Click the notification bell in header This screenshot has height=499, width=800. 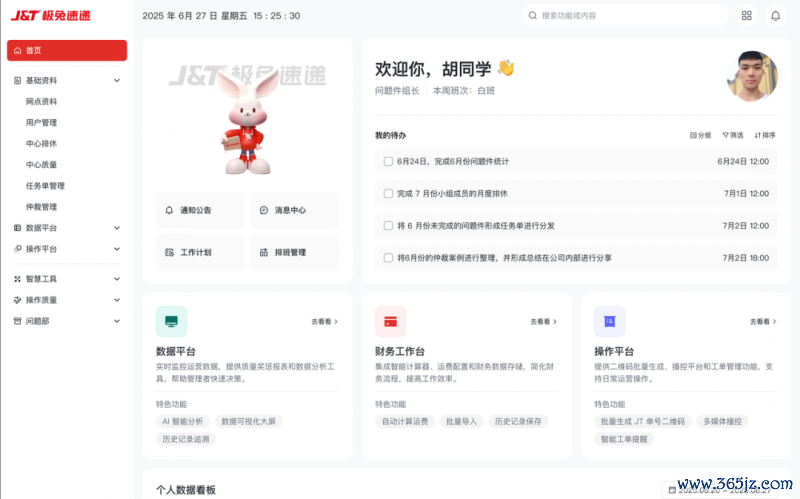(775, 16)
